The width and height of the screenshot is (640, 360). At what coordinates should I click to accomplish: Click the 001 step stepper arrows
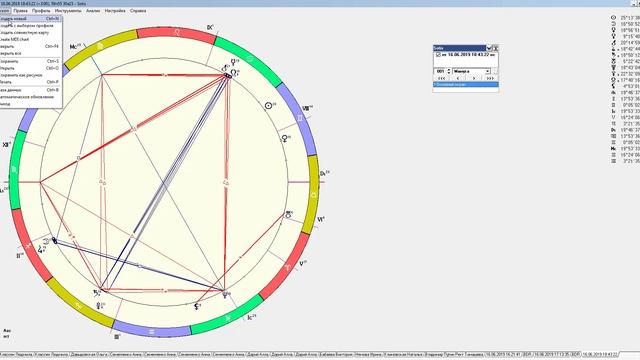[449, 71]
